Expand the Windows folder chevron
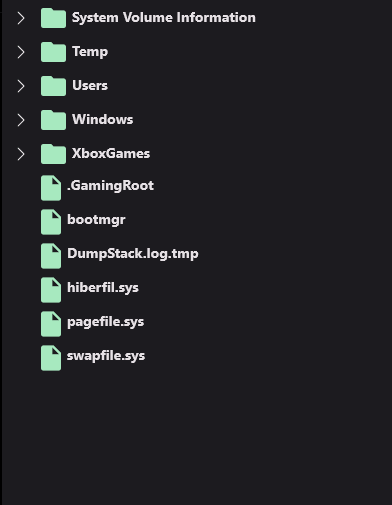 (21, 120)
